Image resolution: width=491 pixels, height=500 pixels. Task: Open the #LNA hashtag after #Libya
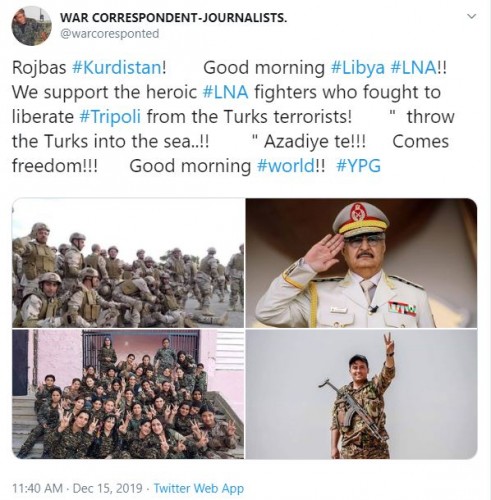click(x=413, y=68)
